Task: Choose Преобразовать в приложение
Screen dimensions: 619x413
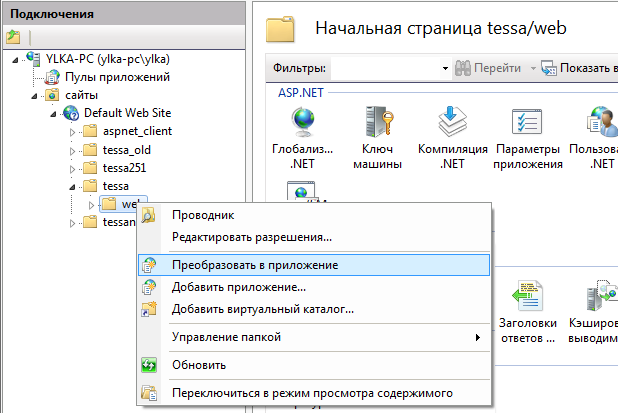Action: (255, 265)
